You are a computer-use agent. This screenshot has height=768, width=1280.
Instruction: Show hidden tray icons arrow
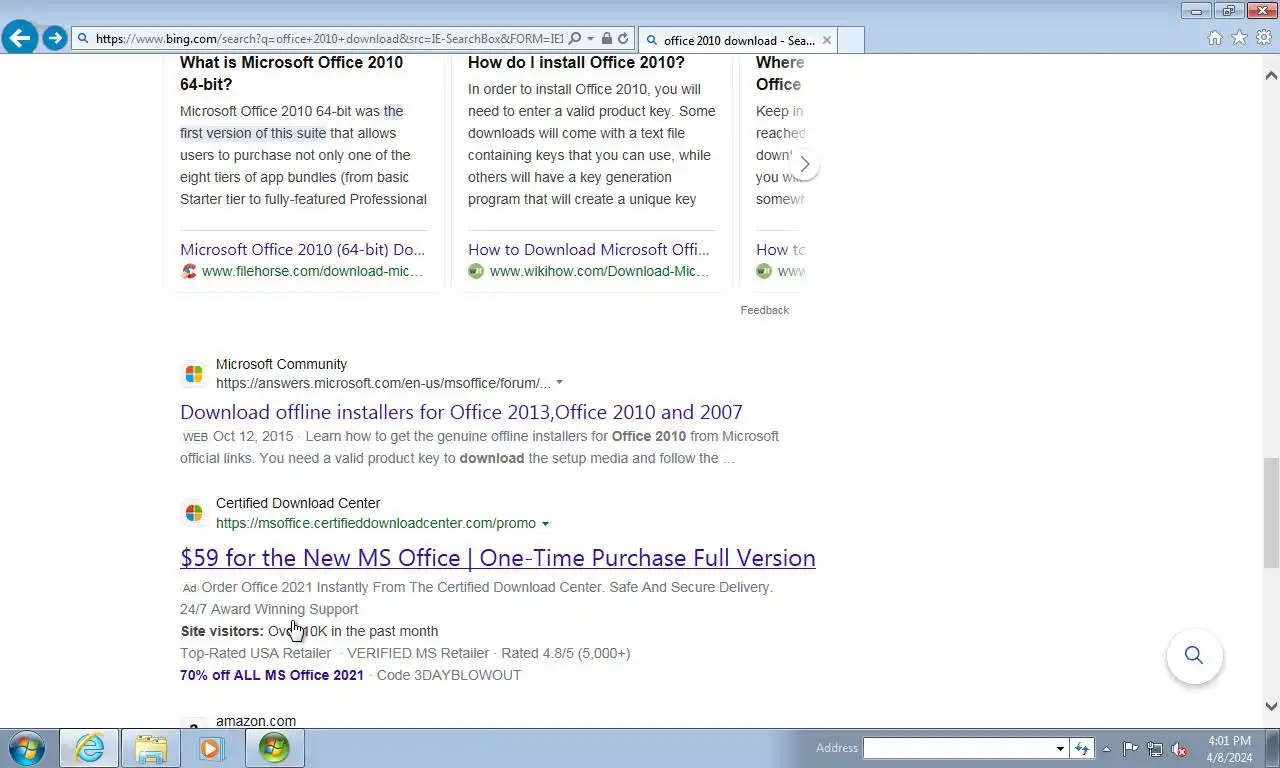[1106, 749]
